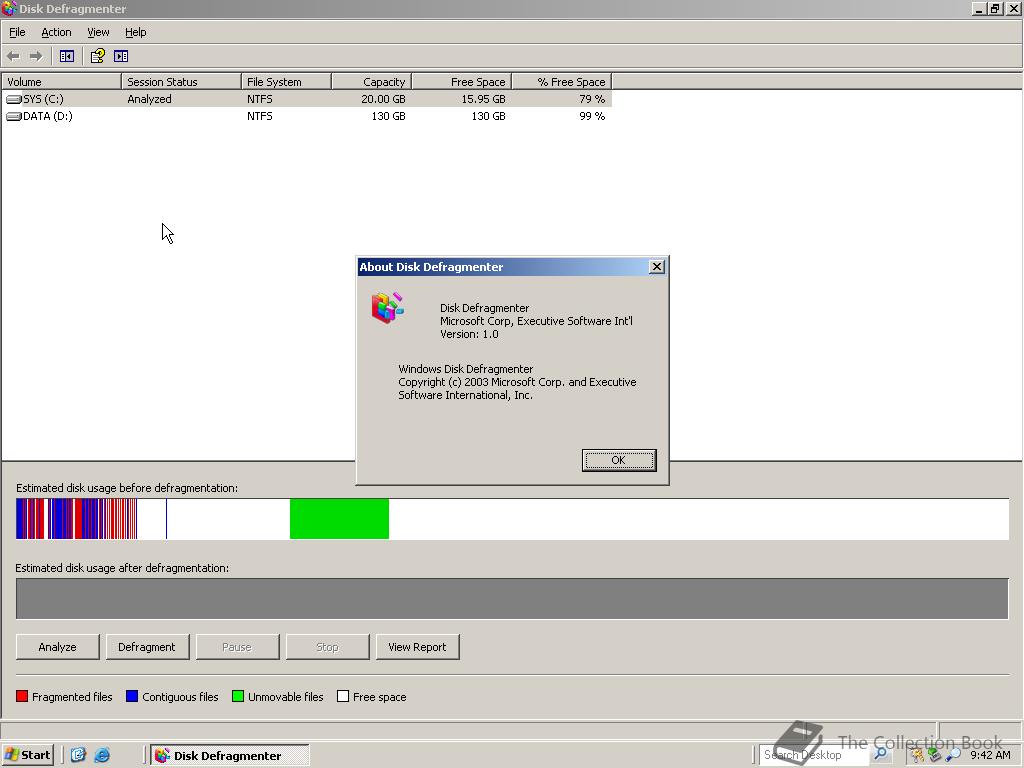Sort by Free Space column header

click(462, 82)
